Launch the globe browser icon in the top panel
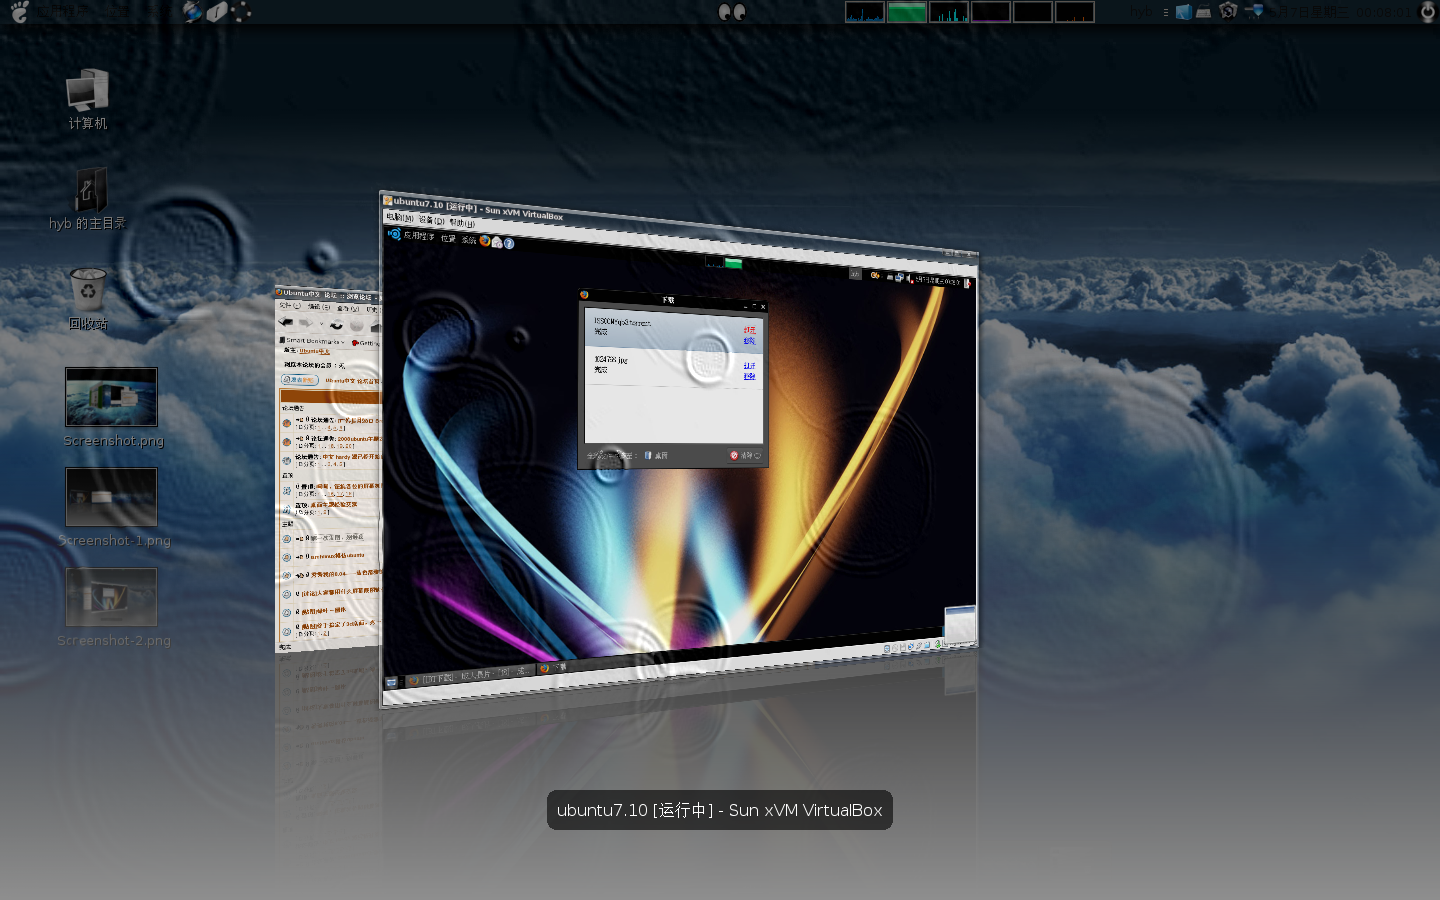This screenshot has width=1440, height=900. [x=192, y=12]
